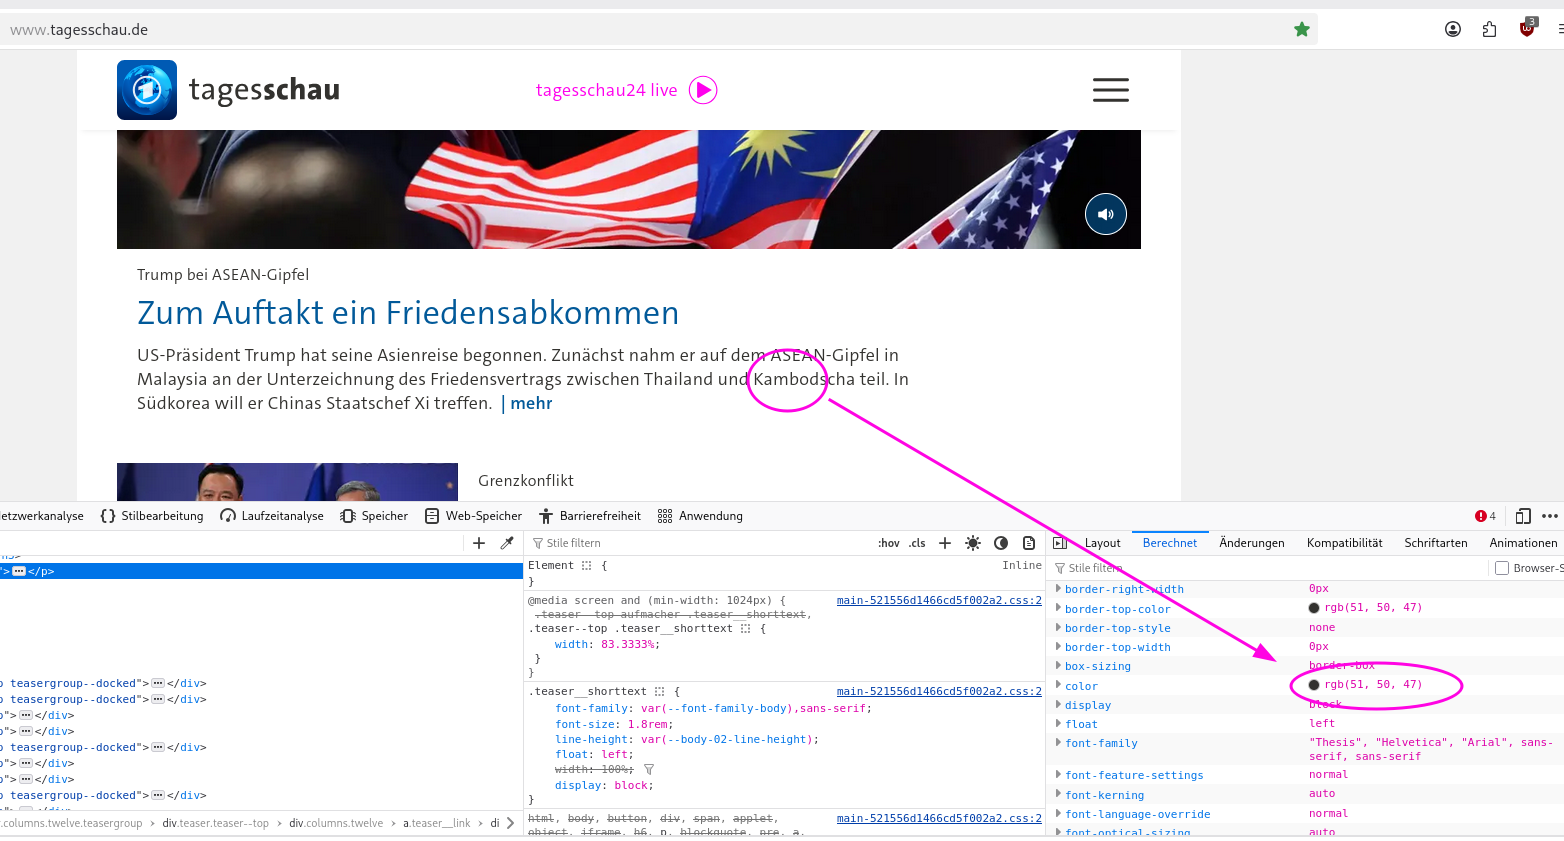The height and width of the screenshot is (841, 1564).
Task: Toggle the :hov pseudo-class panel
Action: [889, 543]
